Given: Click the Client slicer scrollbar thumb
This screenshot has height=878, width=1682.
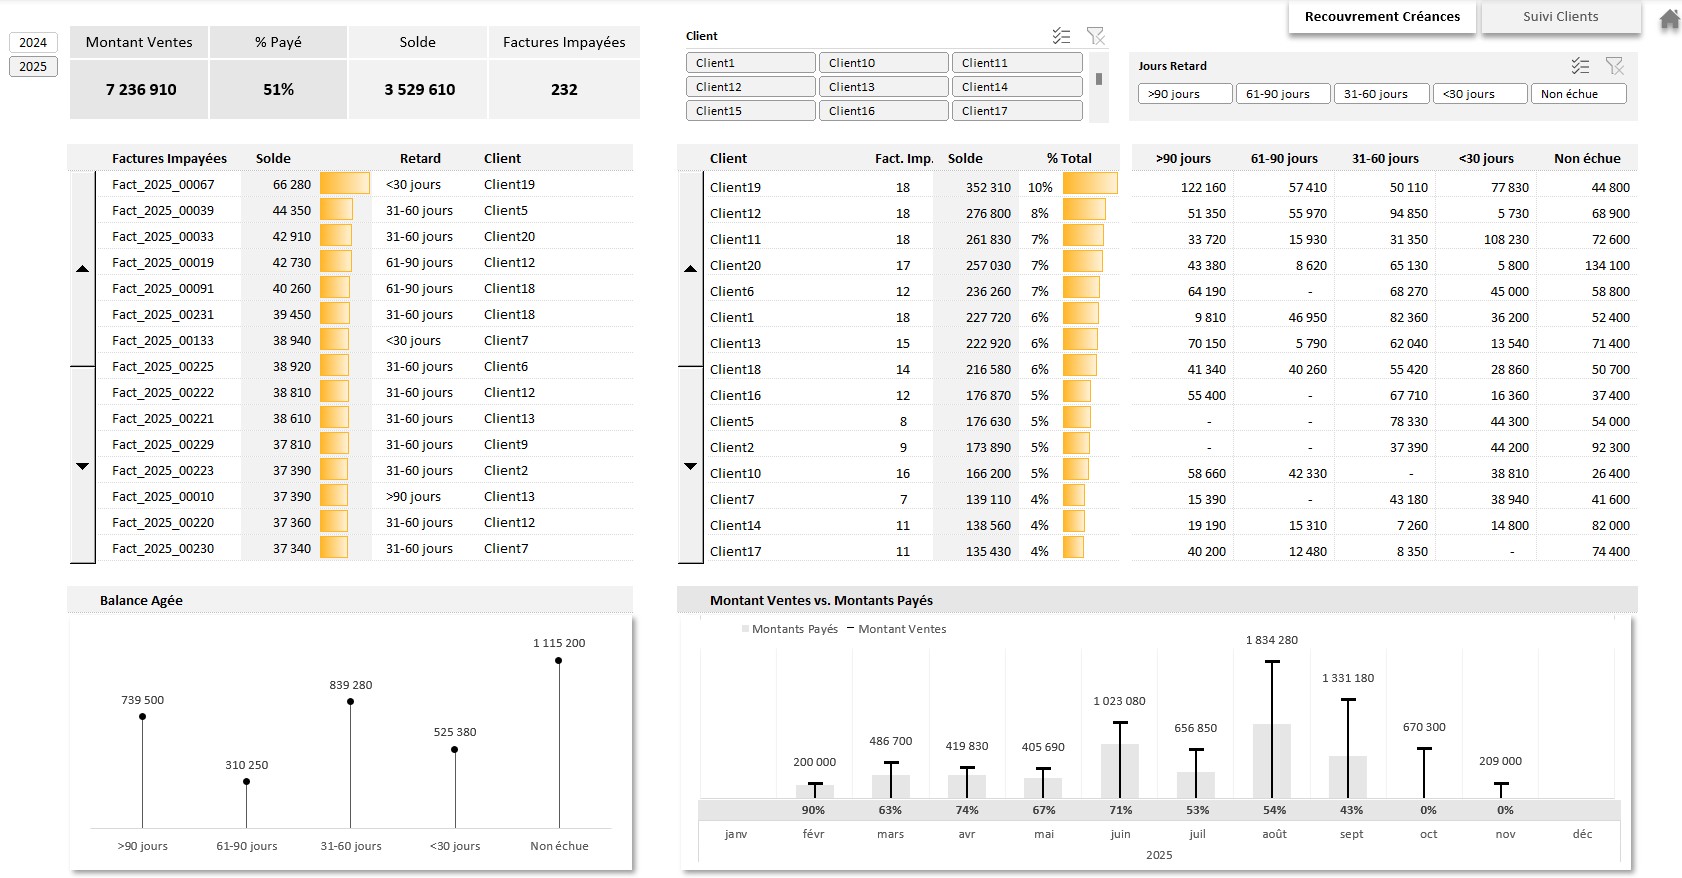Looking at the screenshot, I should click(x=1099, y=79).
